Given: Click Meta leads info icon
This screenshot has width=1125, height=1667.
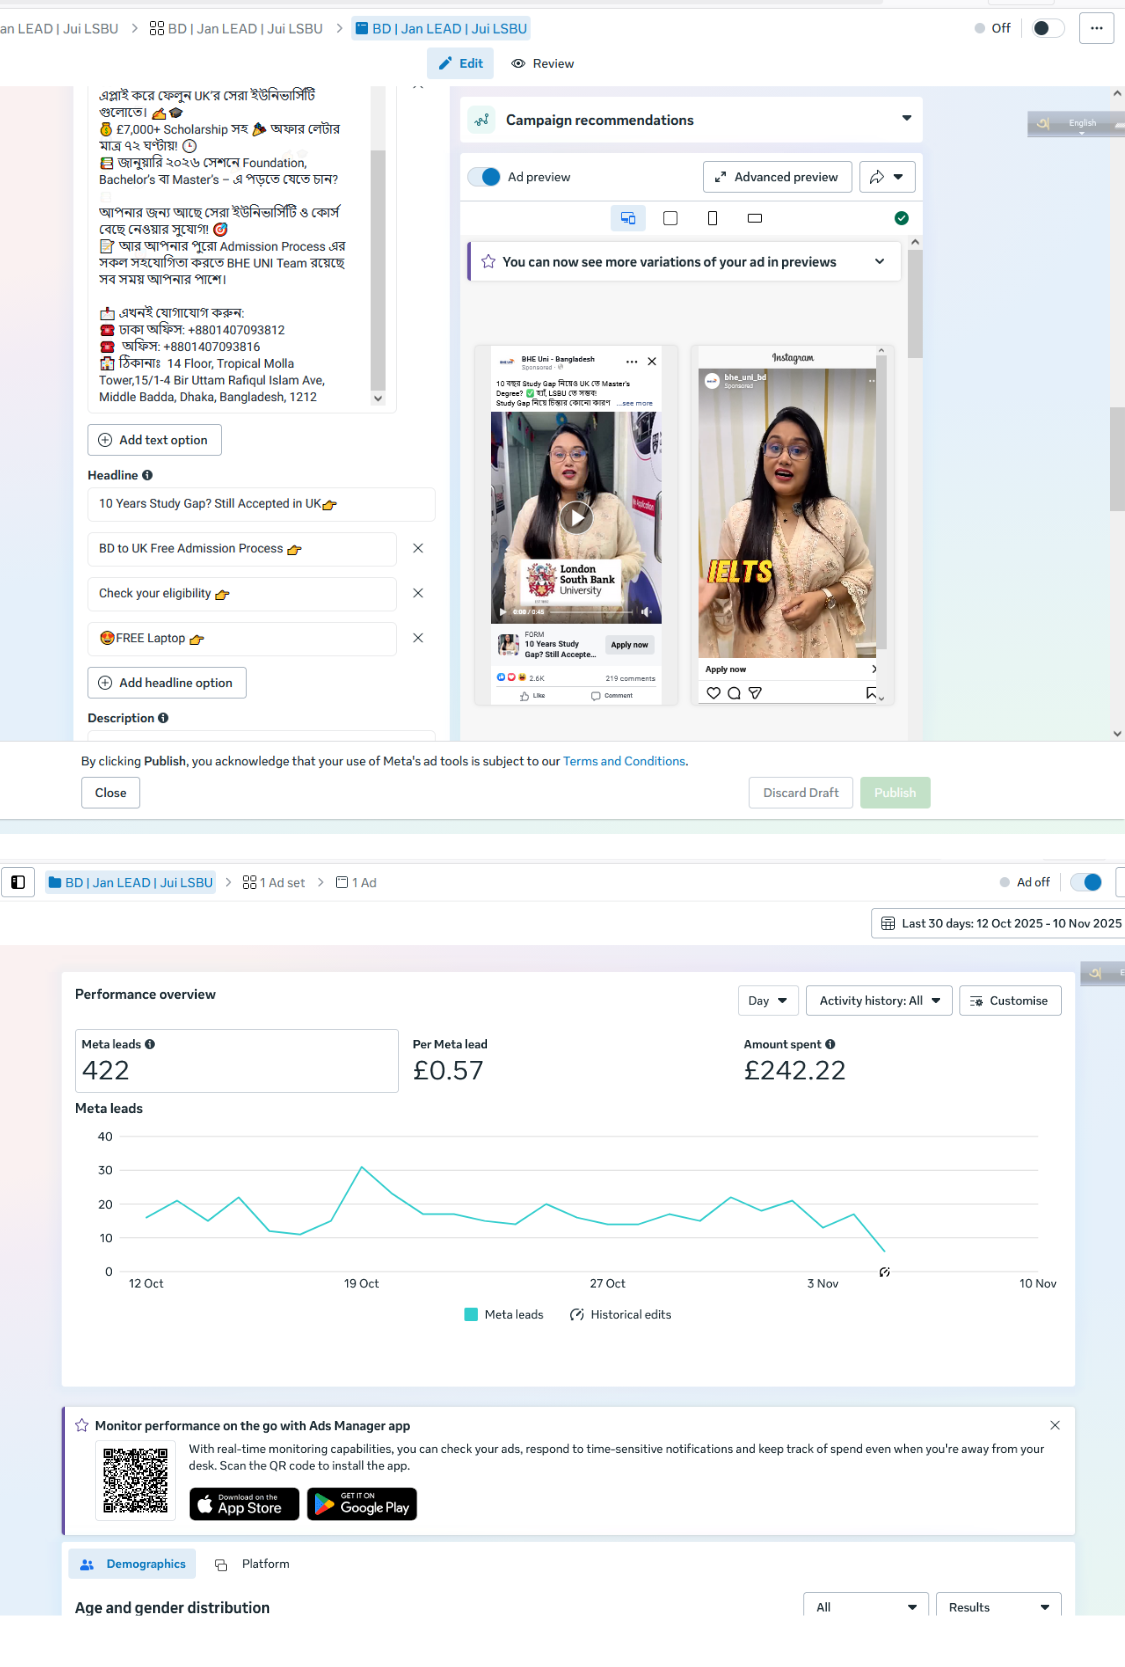Looking at the screenshot, I should click(x=150, y=1044).
